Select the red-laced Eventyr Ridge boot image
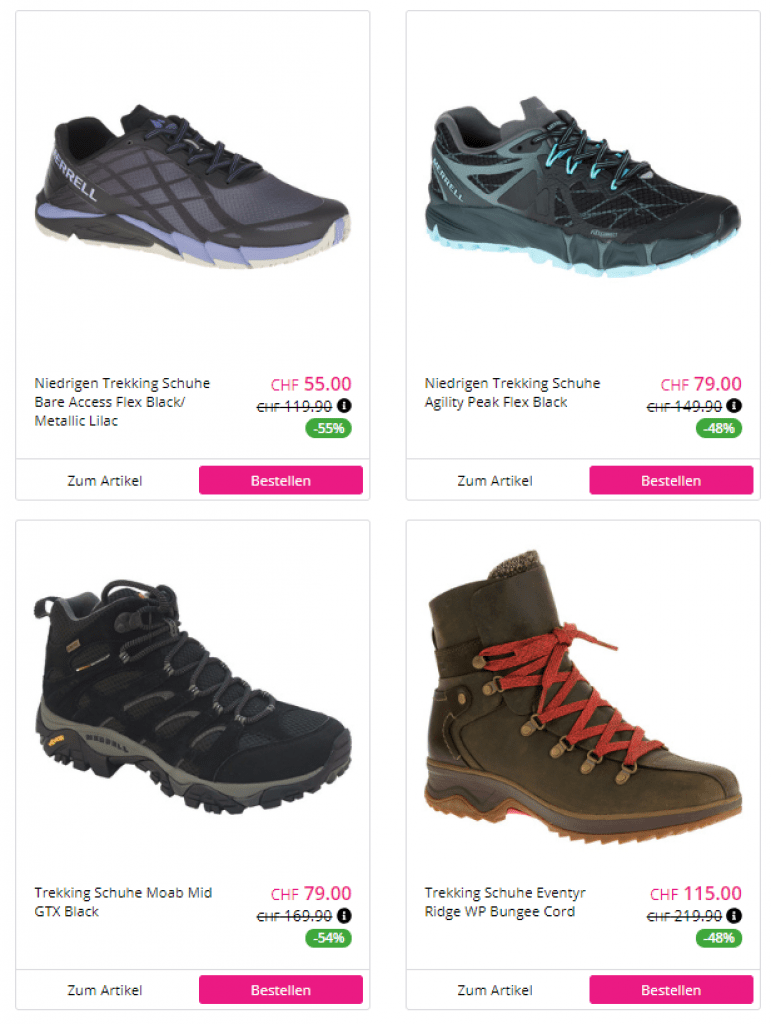Screen dimensions: 771x1024 pos(583,697)
